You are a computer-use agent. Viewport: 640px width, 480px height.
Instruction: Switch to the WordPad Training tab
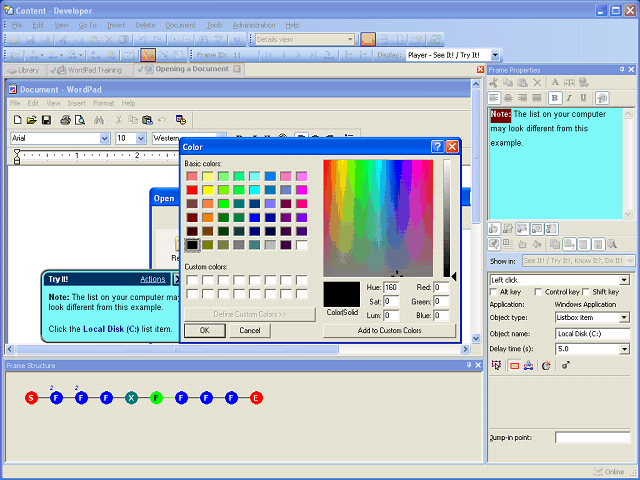click(x=90, y=70)
